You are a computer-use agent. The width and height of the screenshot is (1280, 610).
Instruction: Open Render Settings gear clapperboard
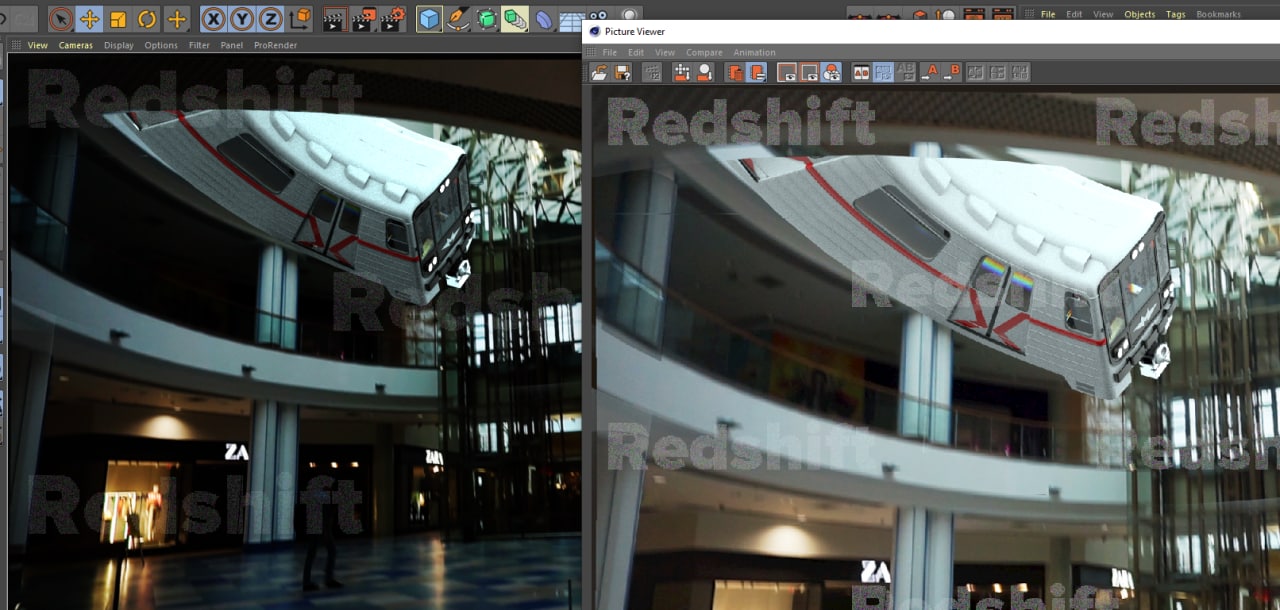coord(394,19)
